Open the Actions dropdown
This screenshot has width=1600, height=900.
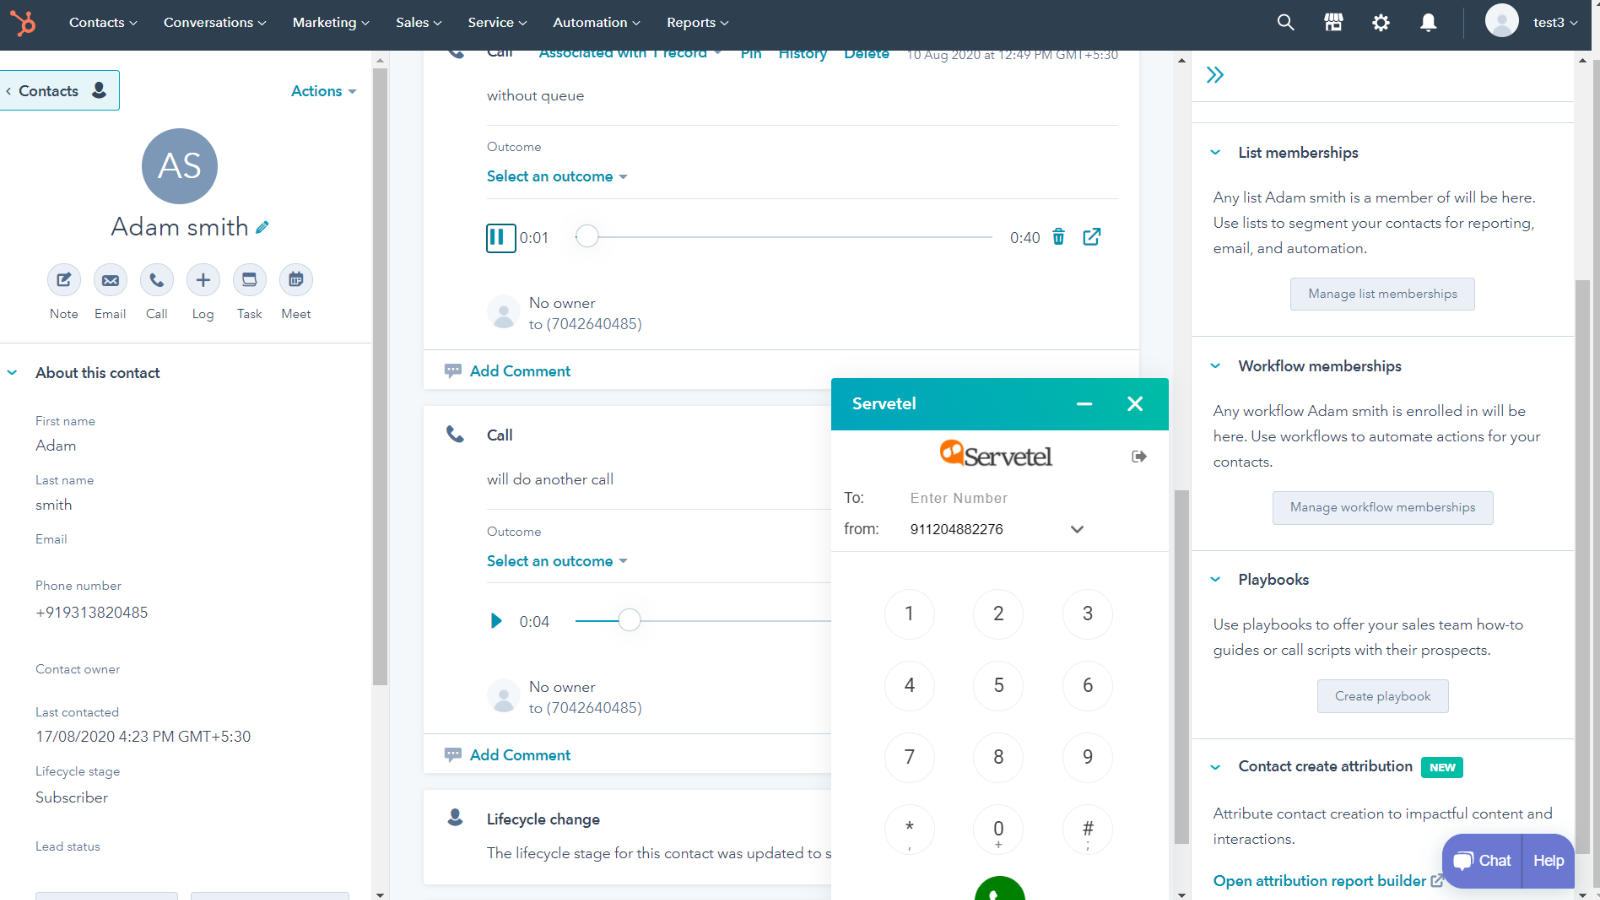[x=324, y=91]
